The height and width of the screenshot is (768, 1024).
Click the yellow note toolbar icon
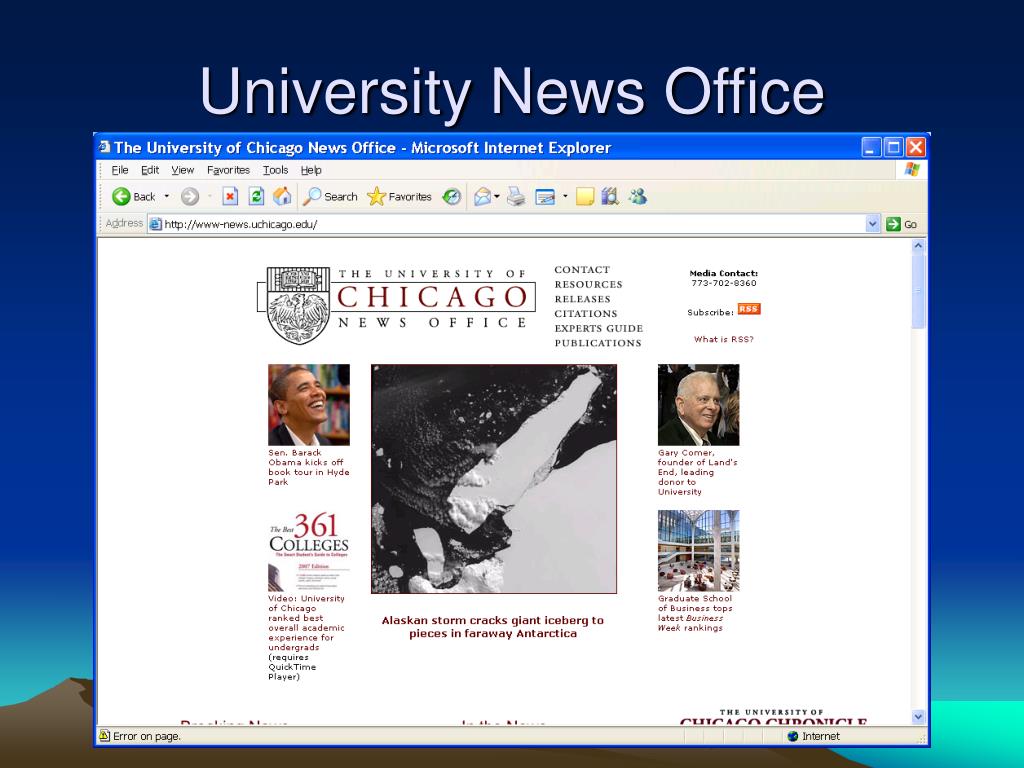(x=584, y=197)
